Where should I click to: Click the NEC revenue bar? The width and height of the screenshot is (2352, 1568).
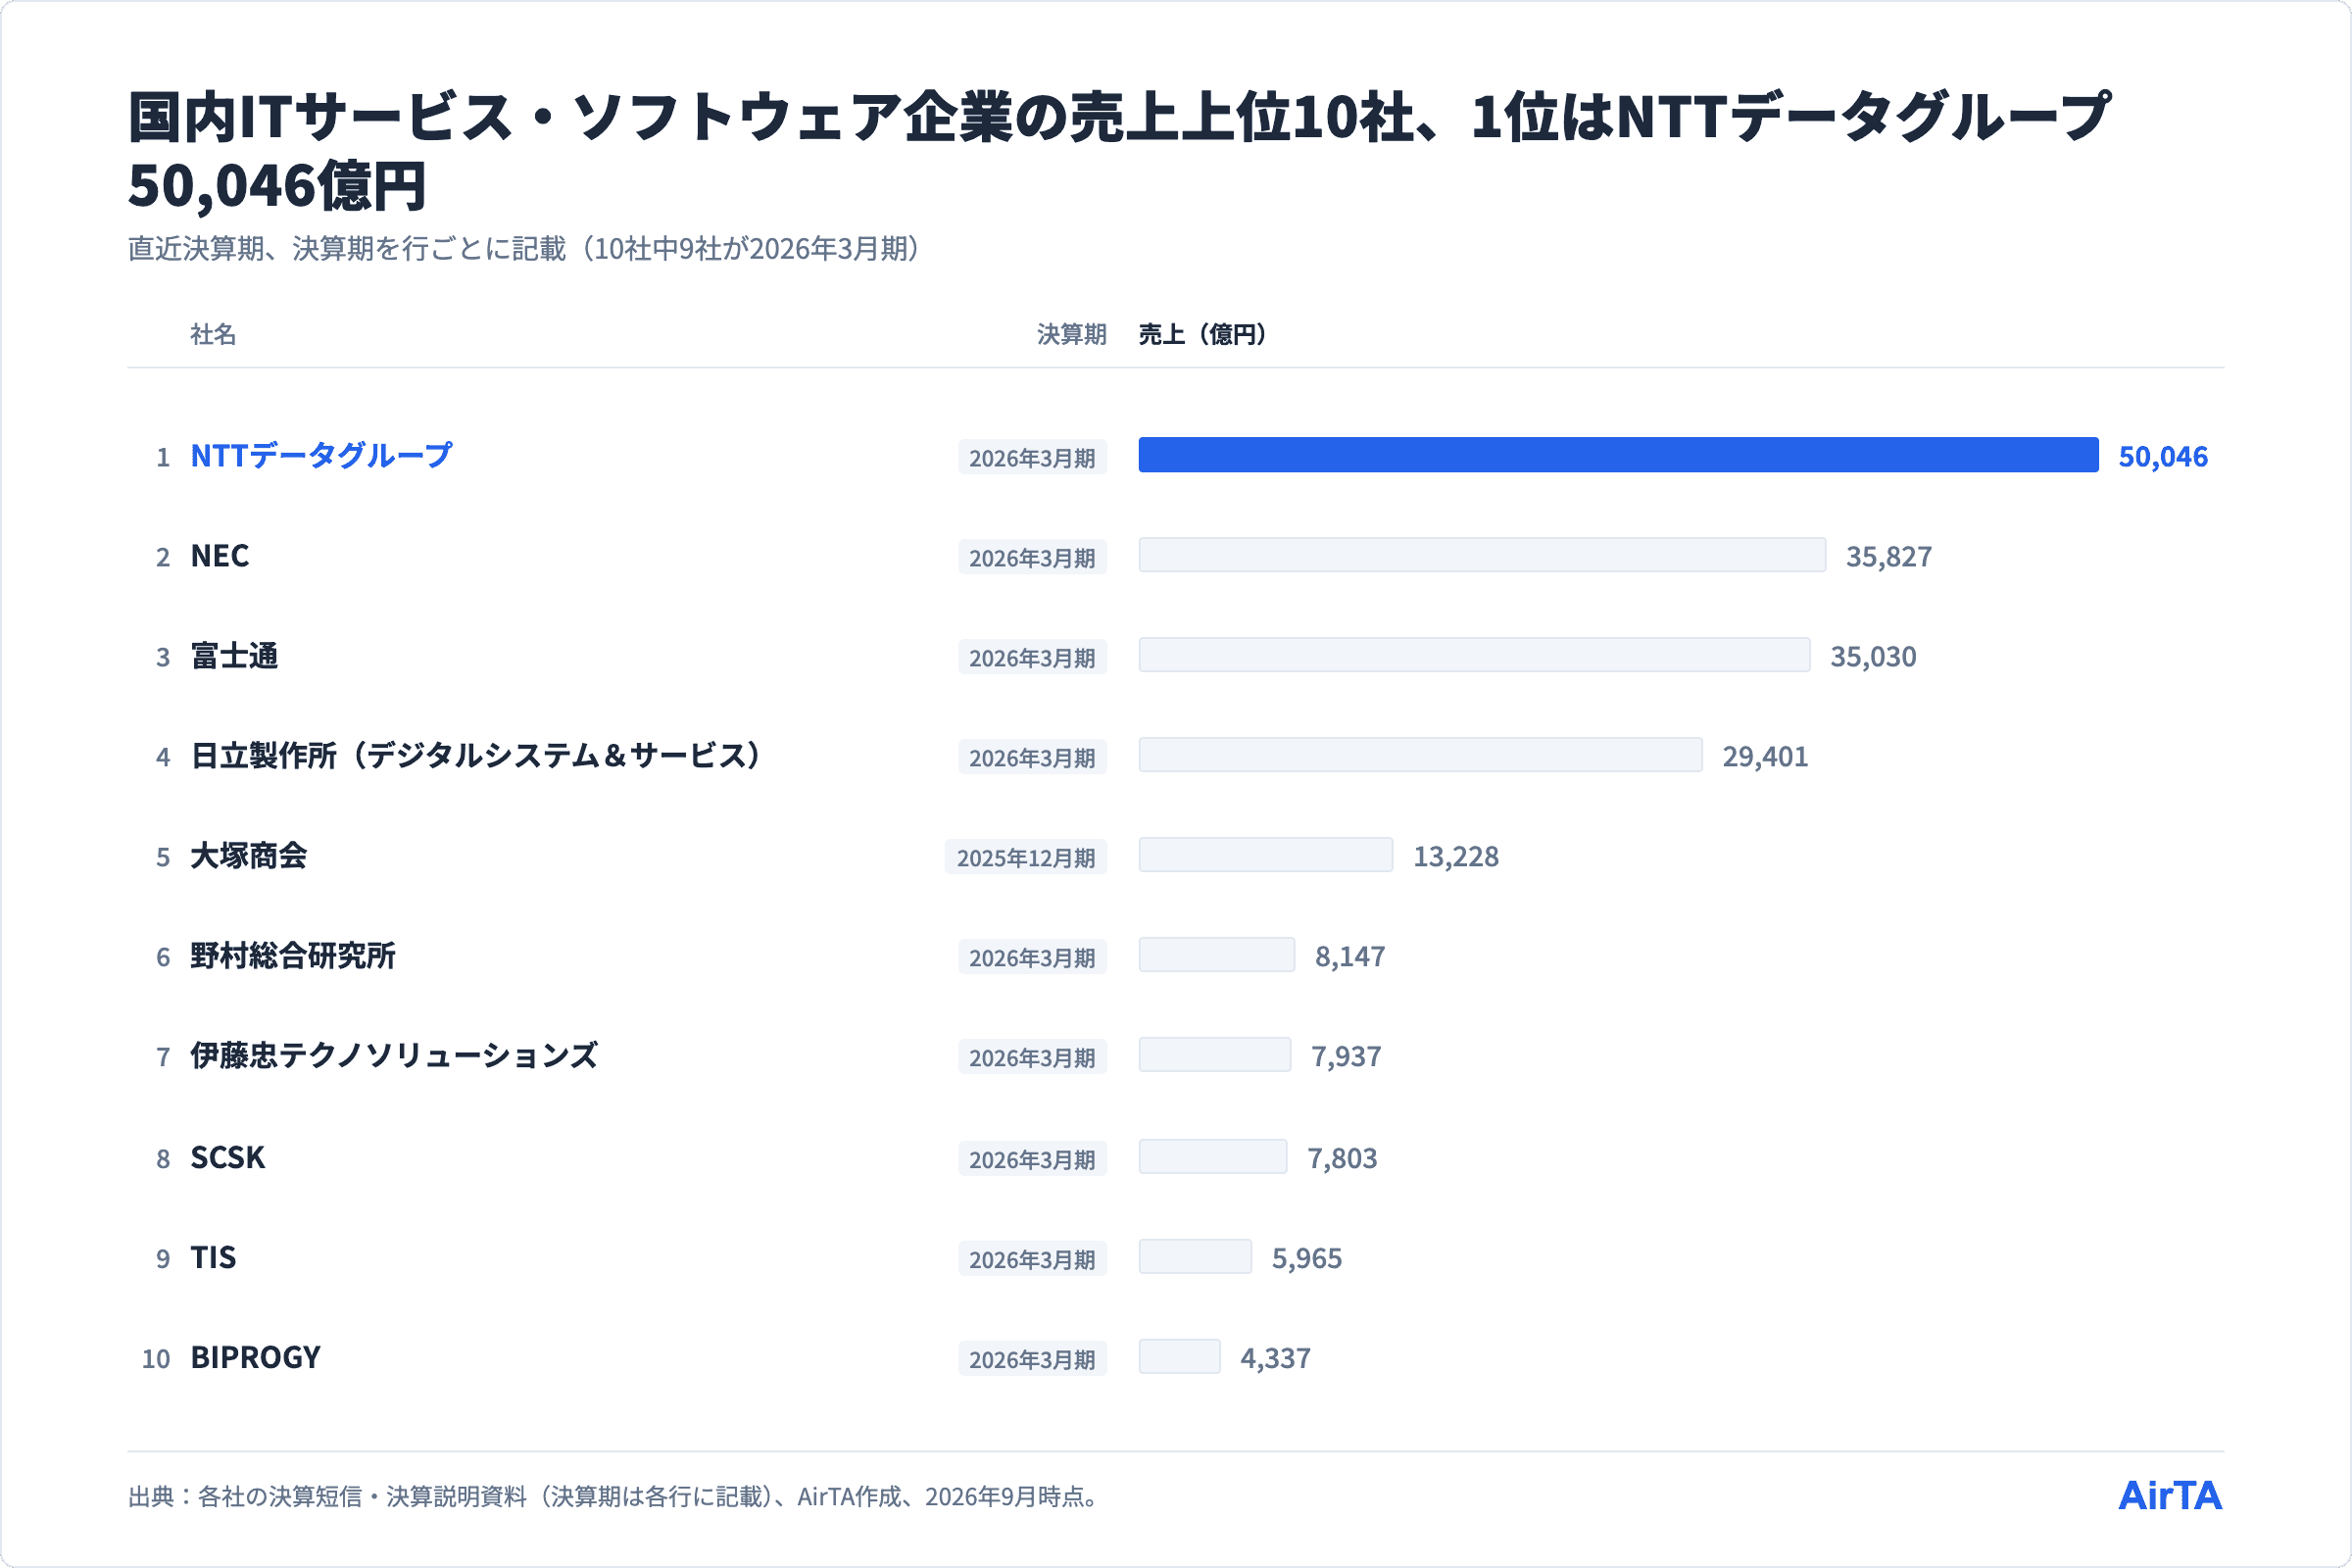1482,555
